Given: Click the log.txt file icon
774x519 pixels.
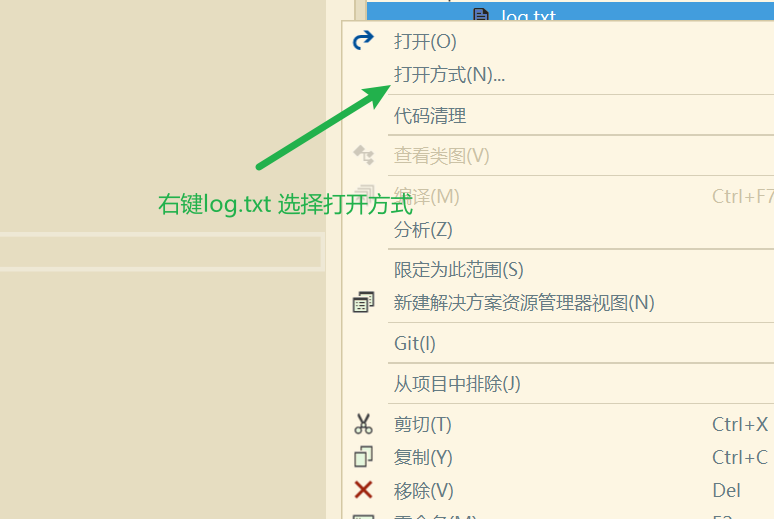Looking at the screenshot, I should coord(481,15).
